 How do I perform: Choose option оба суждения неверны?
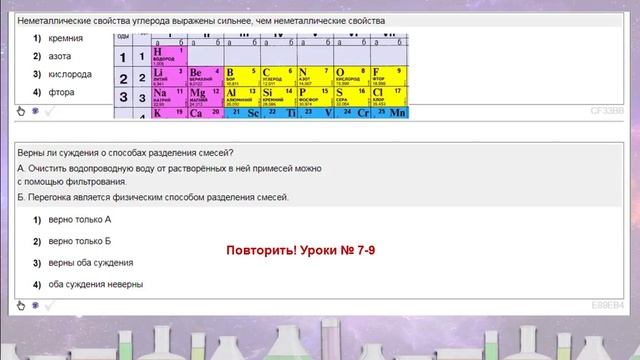[x=88, y=284]
